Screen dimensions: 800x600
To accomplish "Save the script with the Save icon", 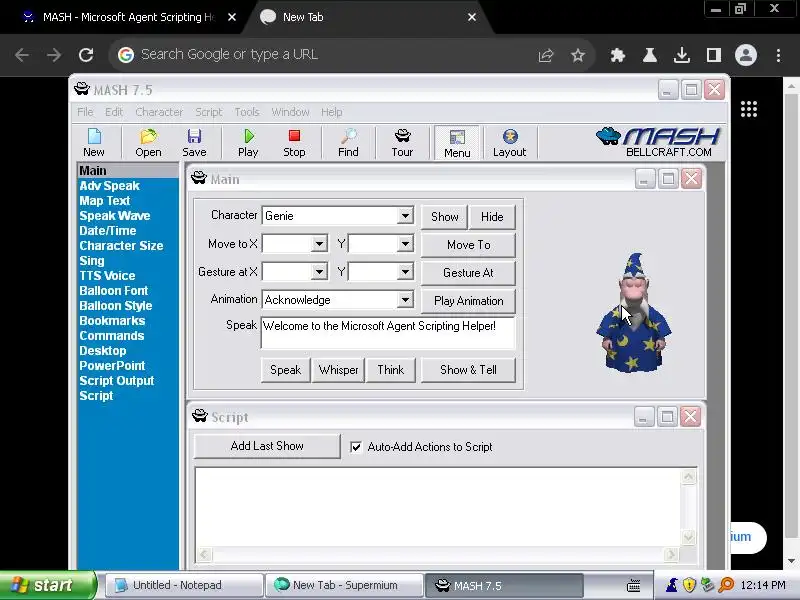I will point(194,143).
